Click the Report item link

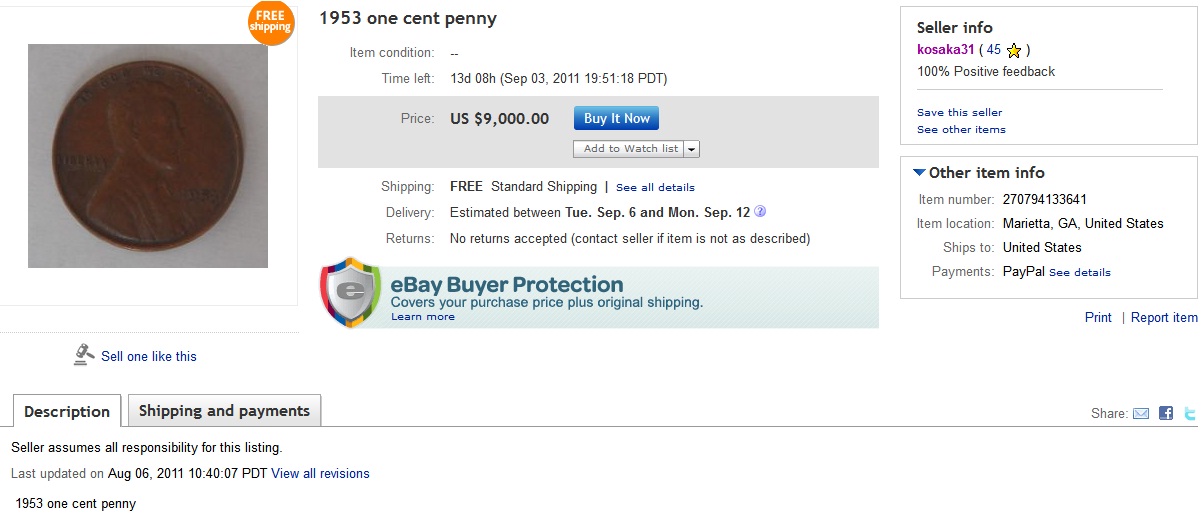pyautogui.click(x=1164, y=317)
